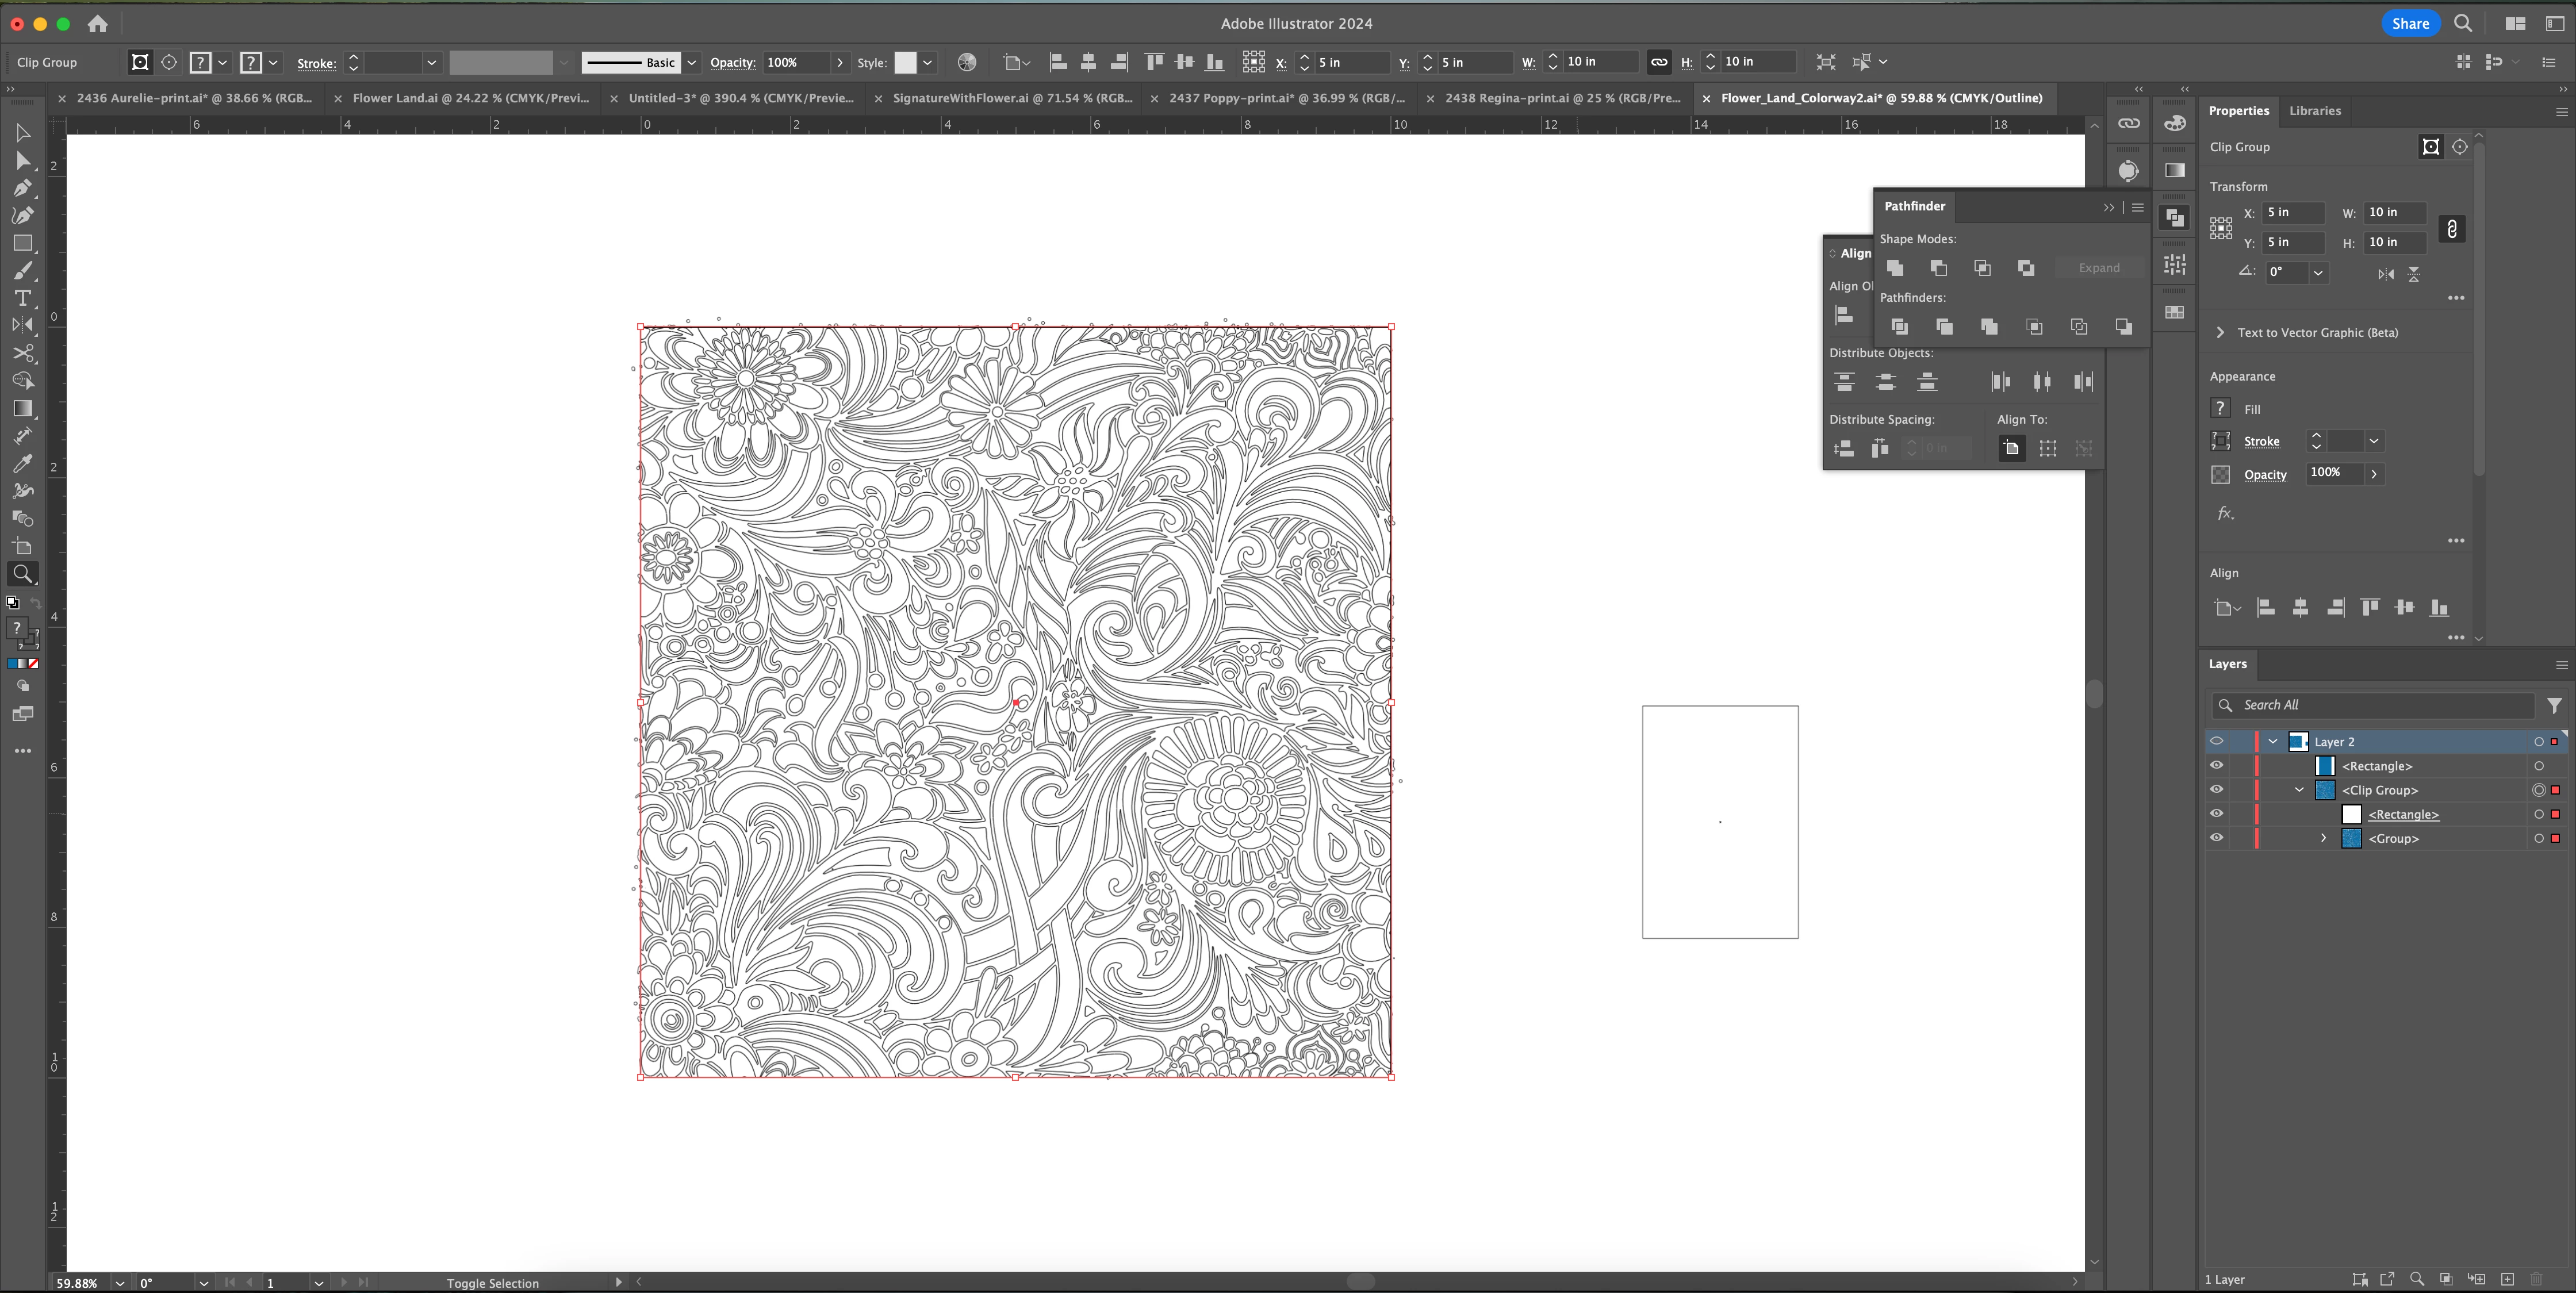The width and height of the screenshot is (2576, 1293).
Task: Expand the Group sublayer
Action: tap(2323, 838)
